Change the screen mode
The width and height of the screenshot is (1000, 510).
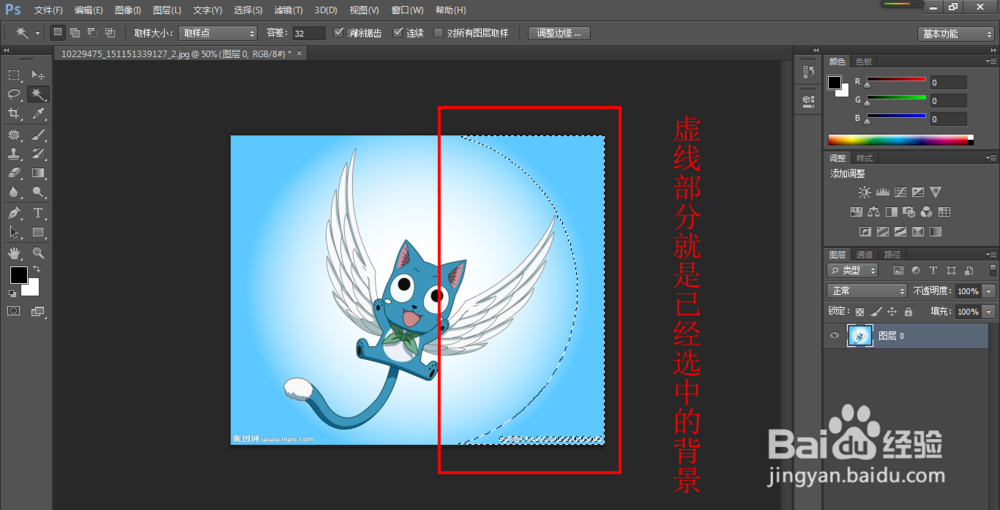coord(38,311)
